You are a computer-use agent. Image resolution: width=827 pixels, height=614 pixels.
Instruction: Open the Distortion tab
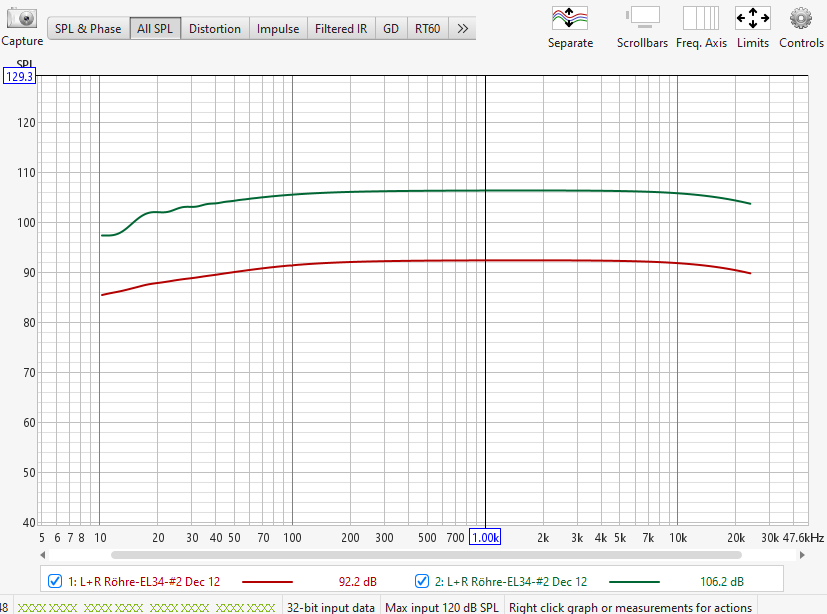coord(215,29)
